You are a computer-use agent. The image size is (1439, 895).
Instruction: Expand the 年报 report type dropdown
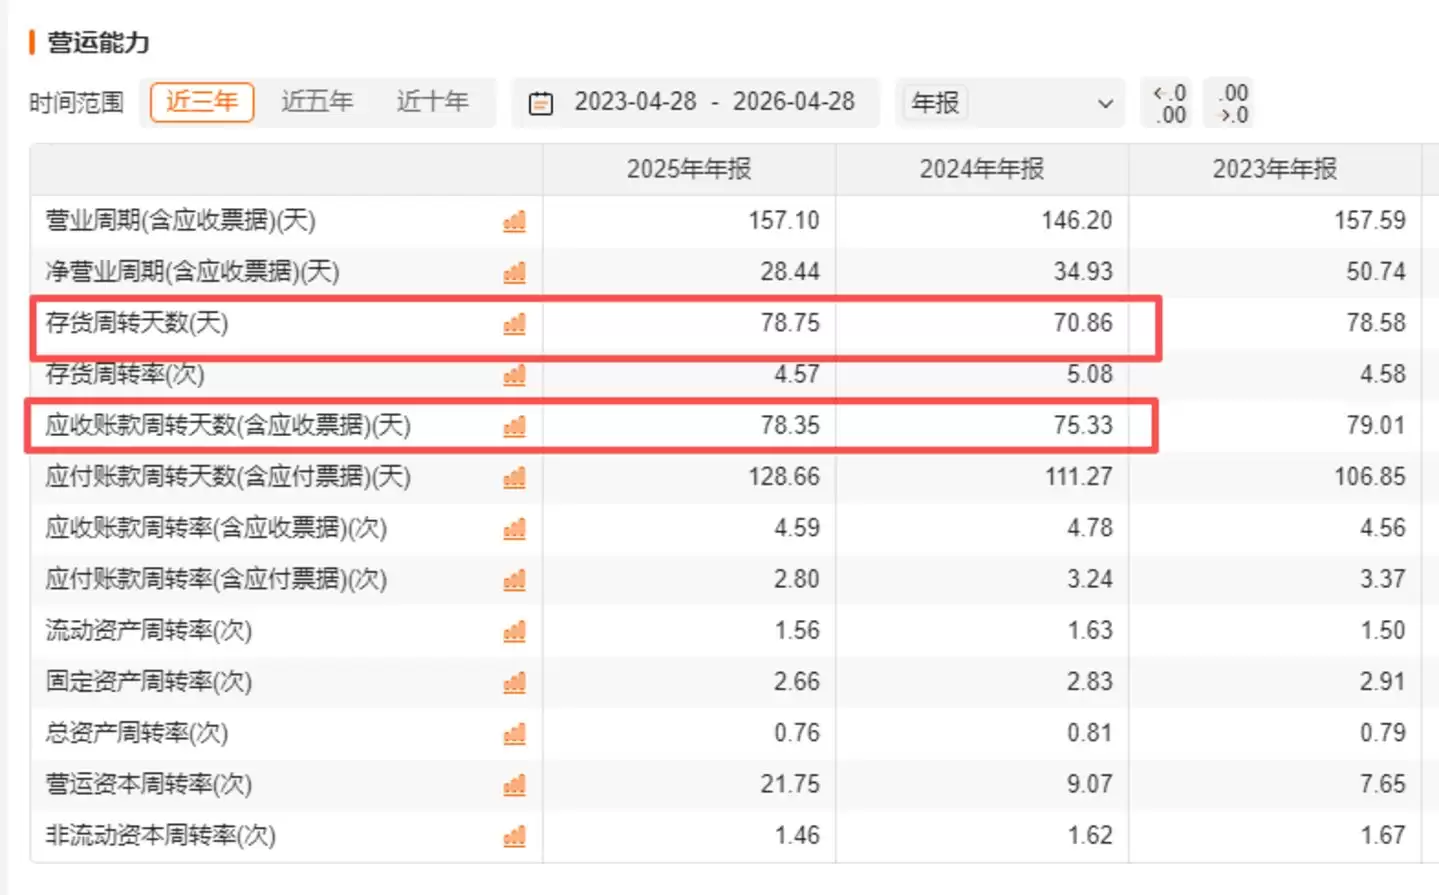tap(1010, 103)
